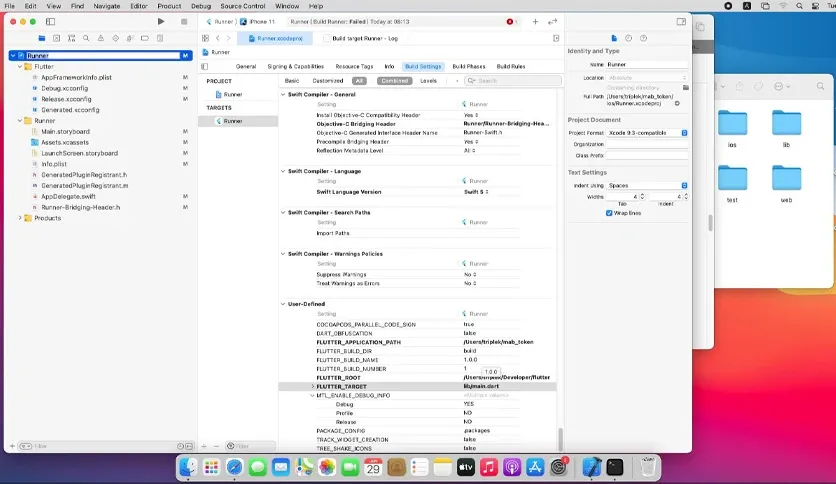Switch to Combined view
The image size is (836, 484).
click(x=395, y=81)
